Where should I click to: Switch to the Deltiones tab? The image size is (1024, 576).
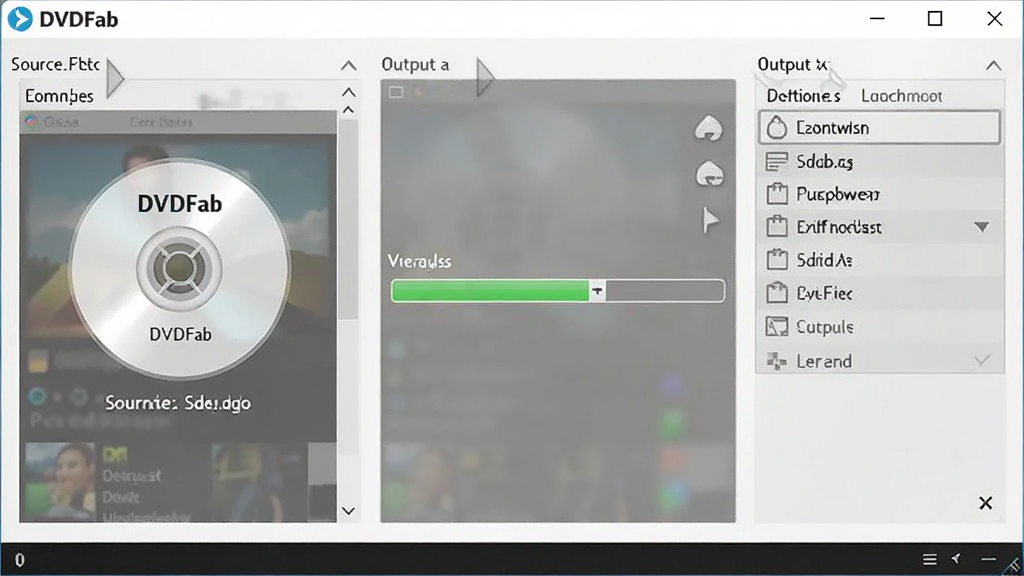click(803, 97)
